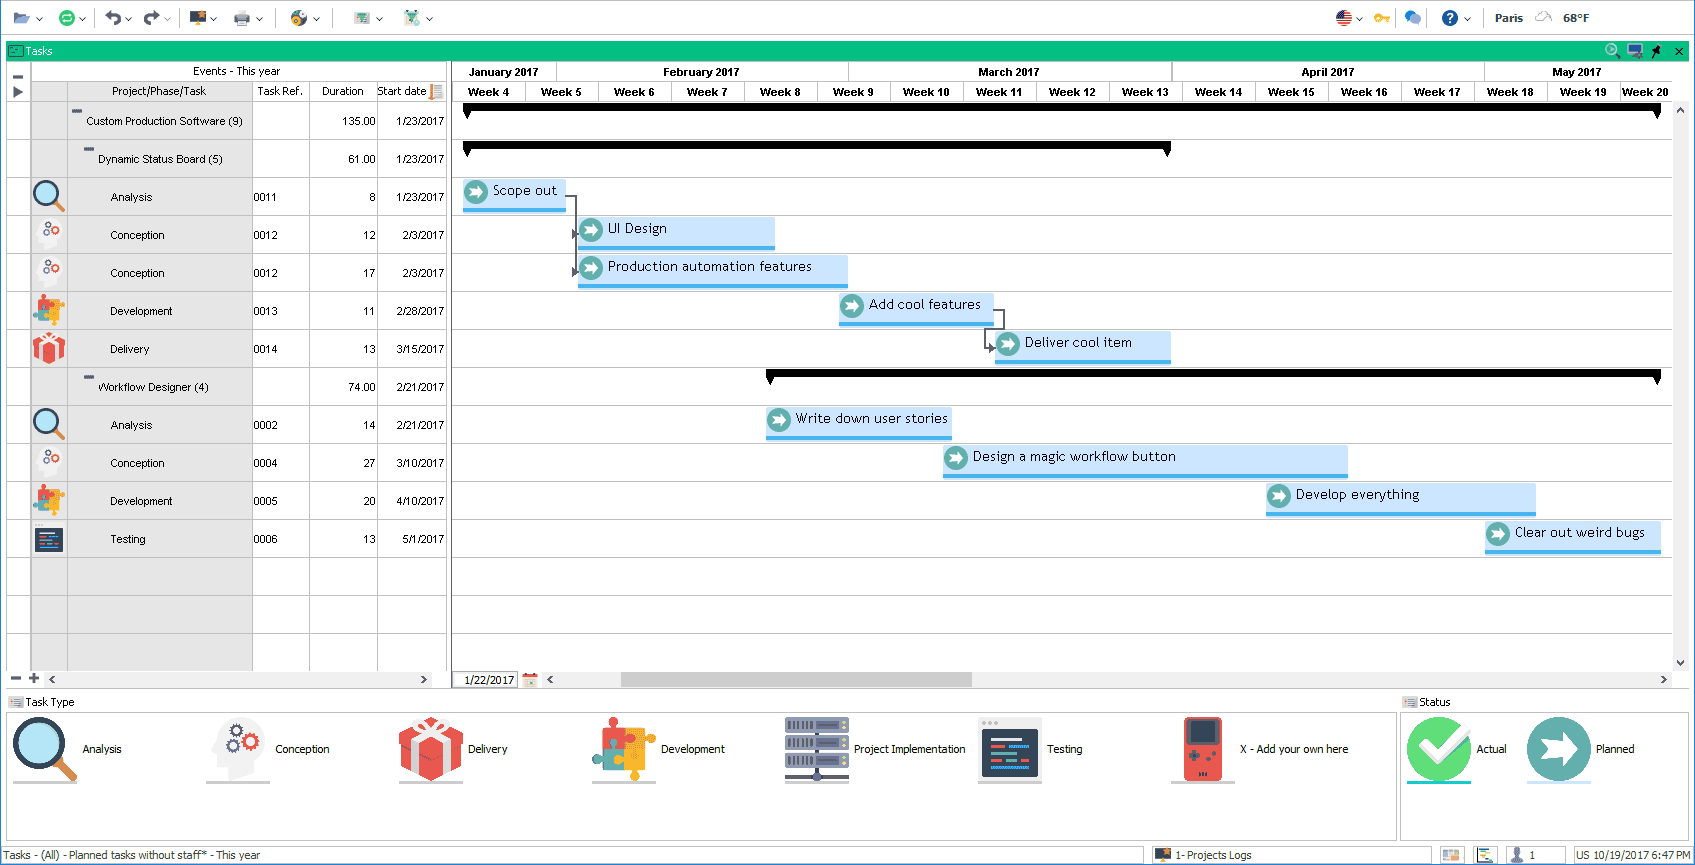Click 'Clear out weird bugs' task bar

click(x=1573, y=537)
